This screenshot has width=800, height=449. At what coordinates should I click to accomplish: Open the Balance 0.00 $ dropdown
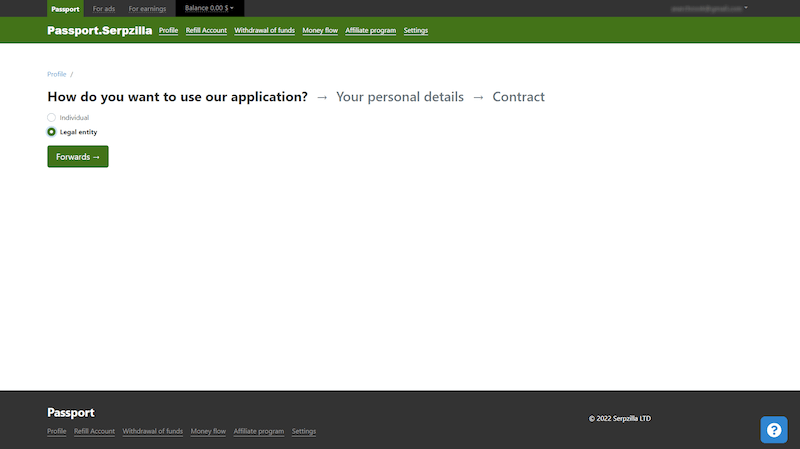pyautogui.click(x=209, y=8)
